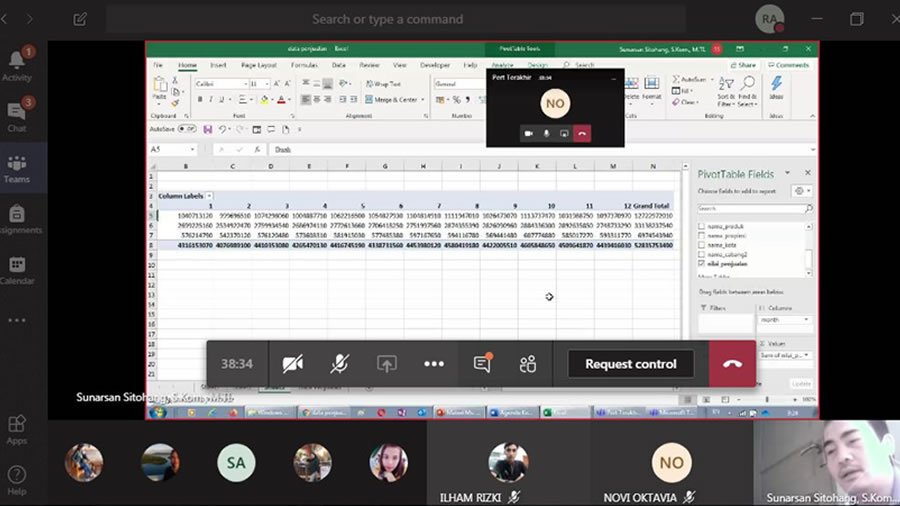Go to the Teams section
This screenshot has height=506, width=900.
17,168
